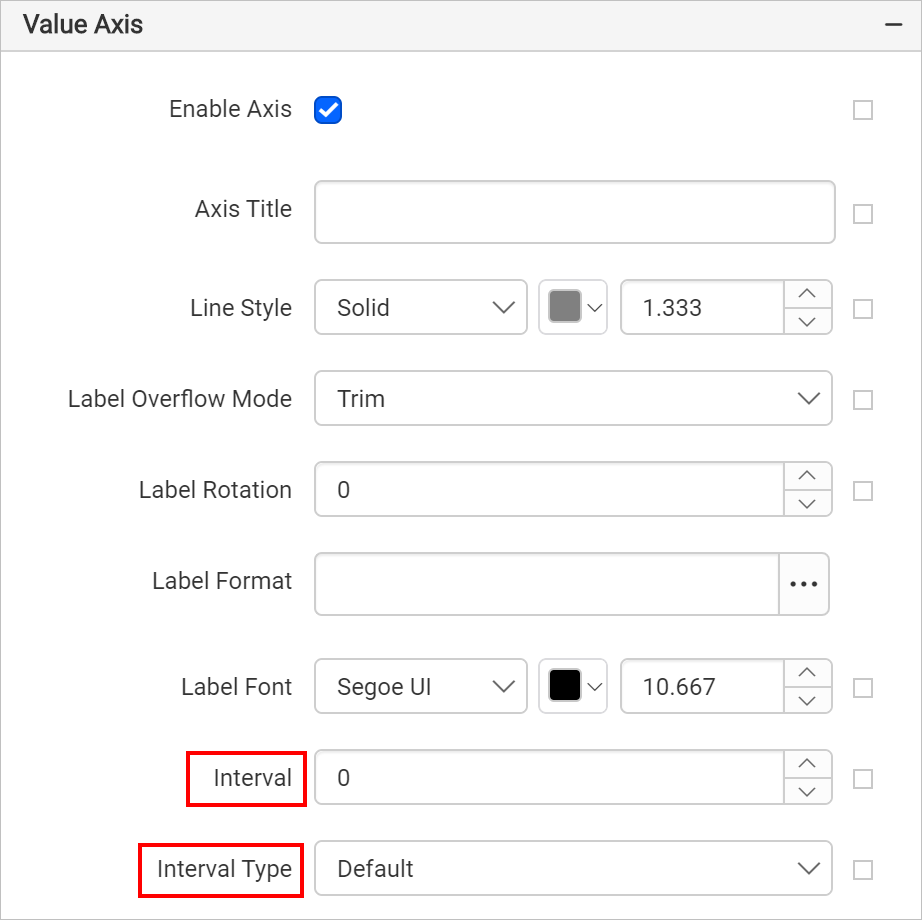This screenshot has width=922, height=920.
Task: Increment the Label Rotation value
Action: [x=807, y=476]
